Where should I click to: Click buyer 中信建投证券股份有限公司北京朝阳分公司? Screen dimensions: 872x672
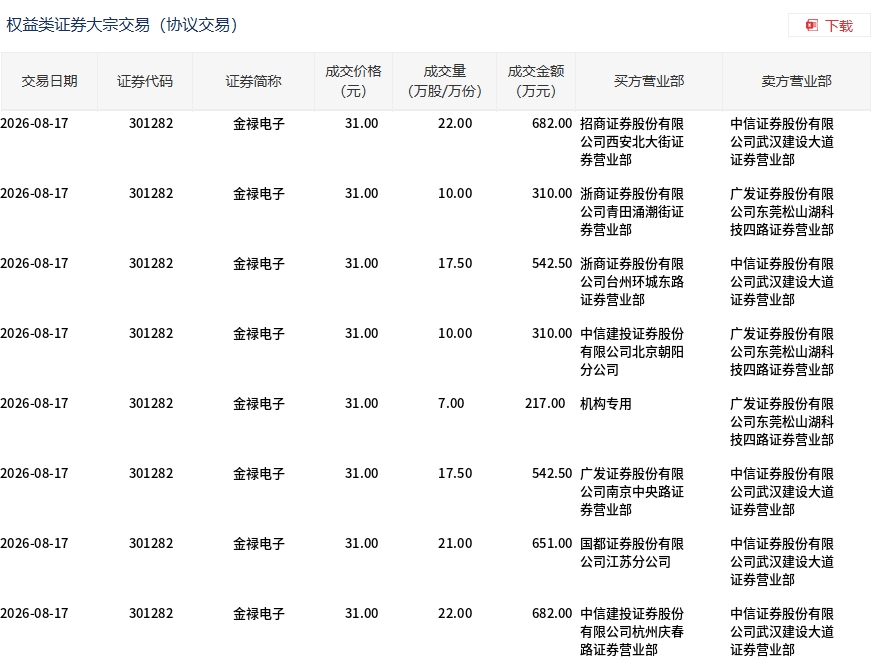[632, 352]
